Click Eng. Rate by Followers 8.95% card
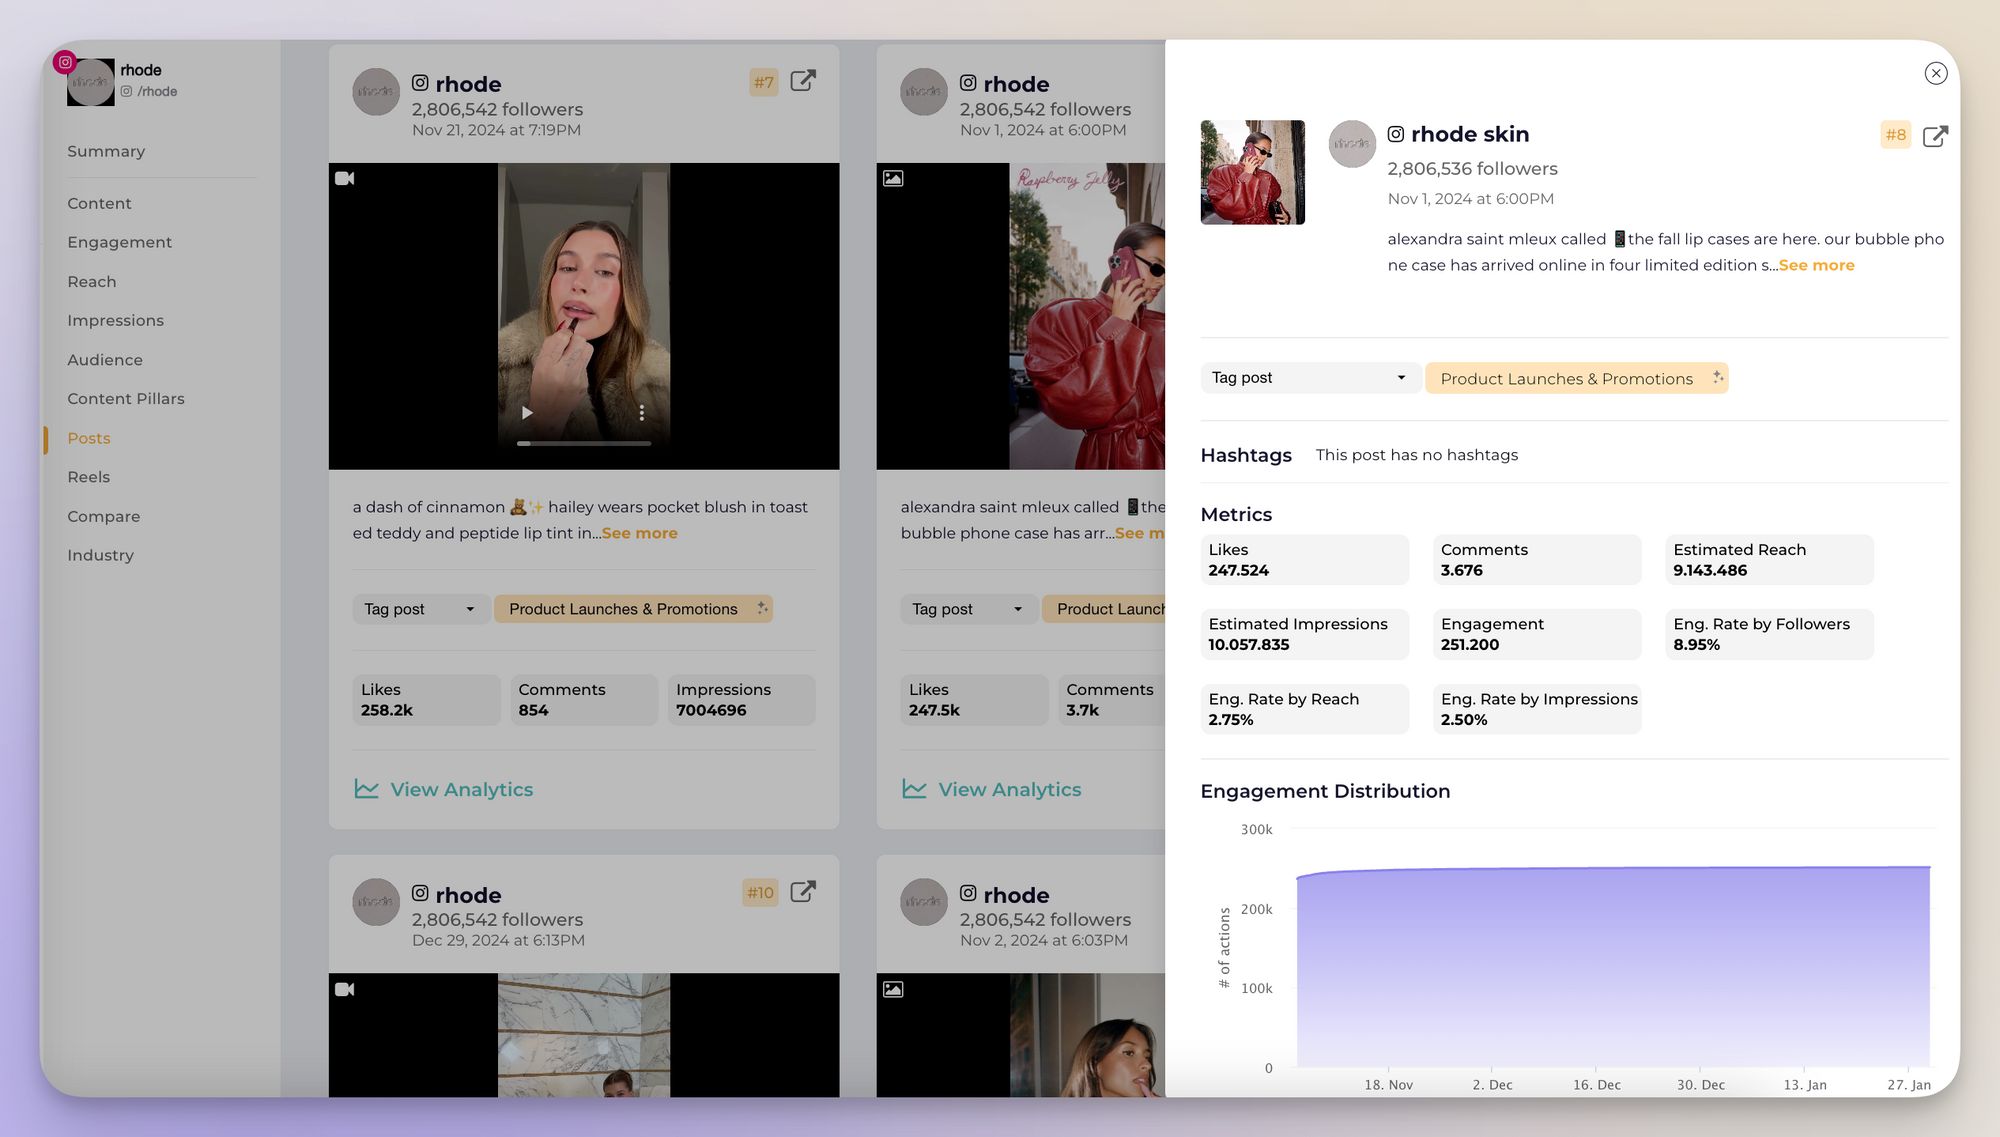Screen dimensions: 2000x1137 tap(1769, 634)
